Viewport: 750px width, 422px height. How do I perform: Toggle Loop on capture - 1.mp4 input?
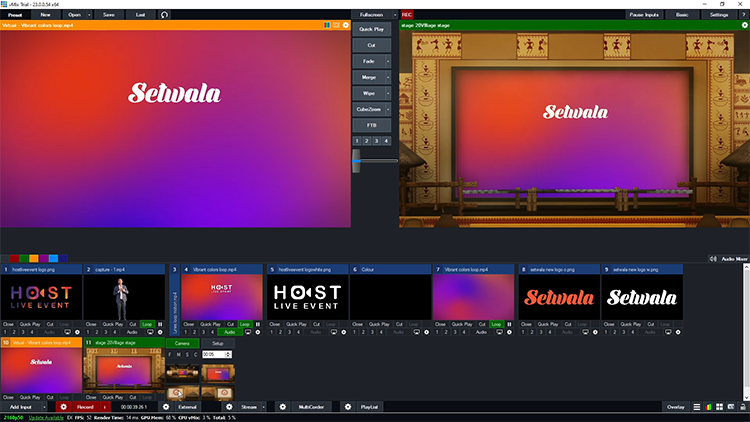point(146,324)
